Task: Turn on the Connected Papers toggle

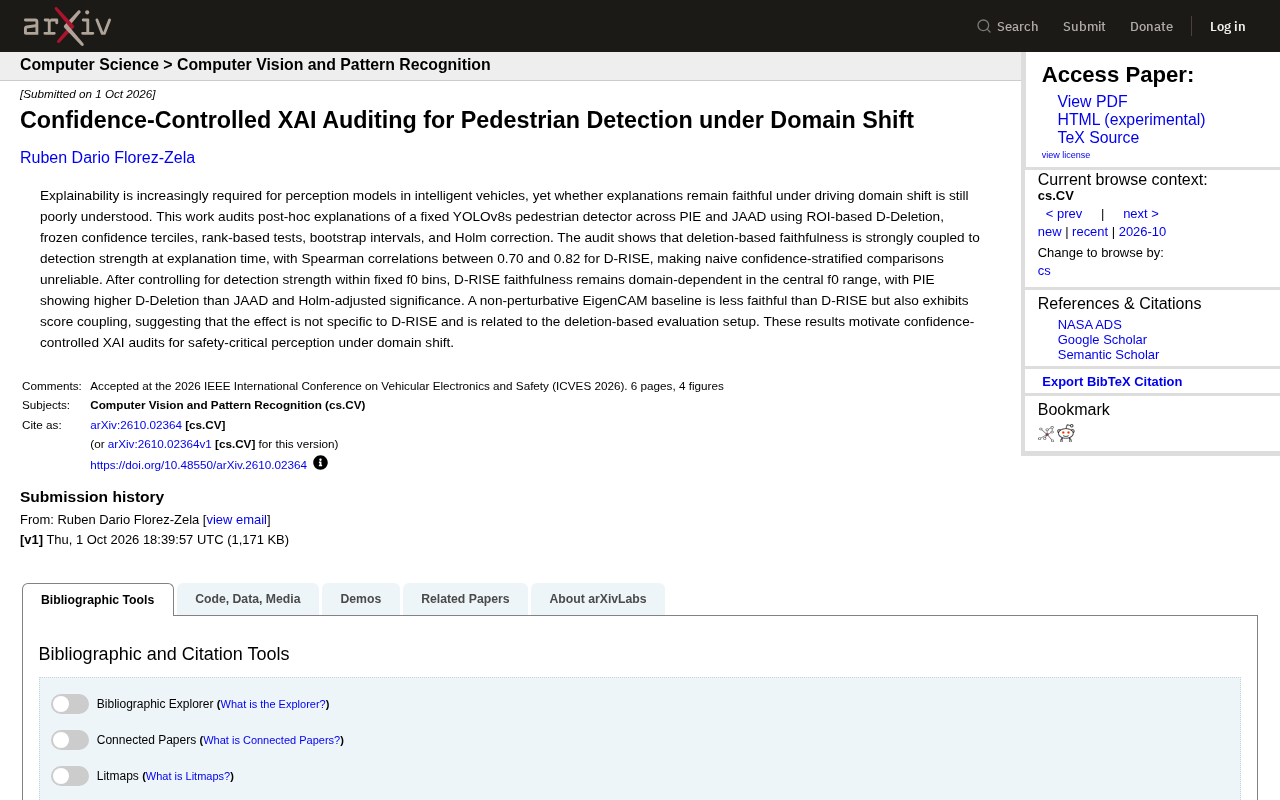Action: tap(70, 740)
